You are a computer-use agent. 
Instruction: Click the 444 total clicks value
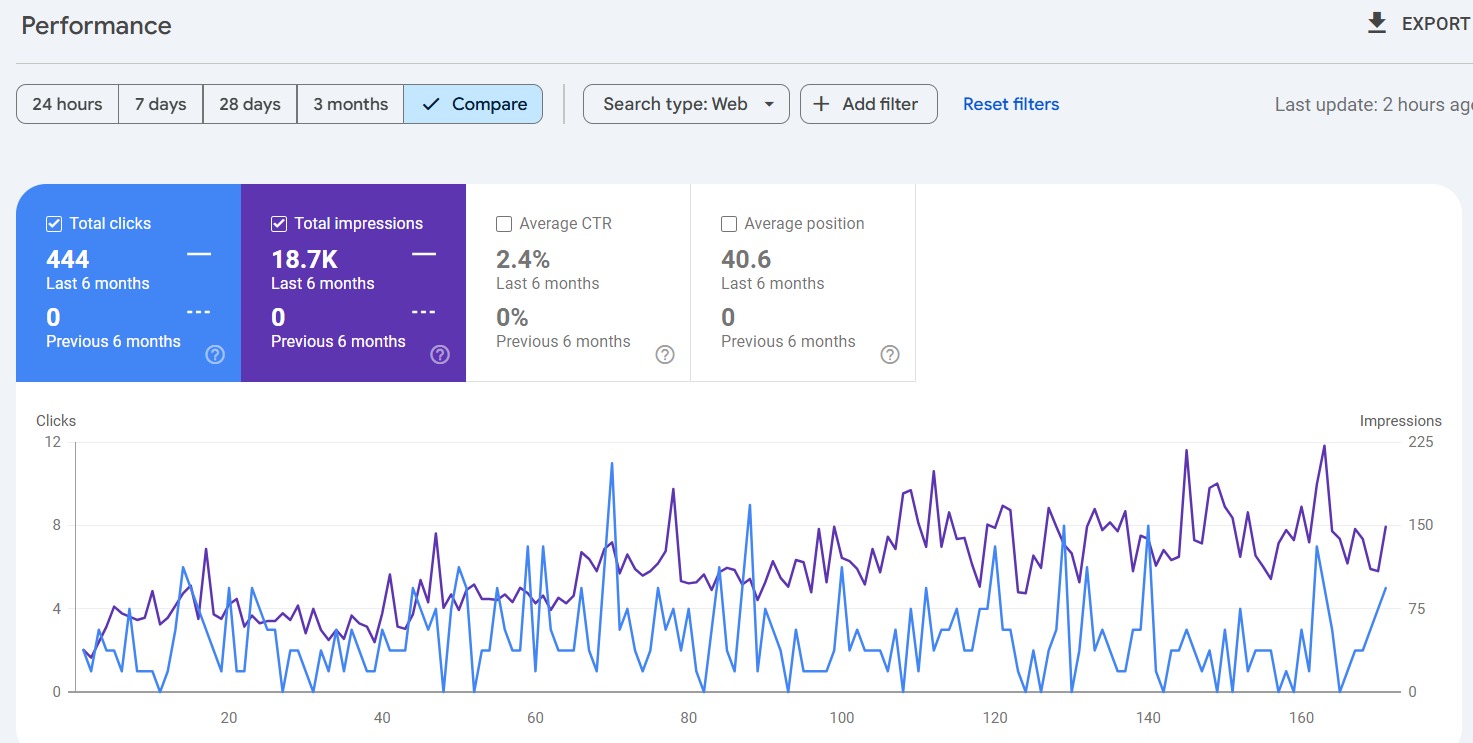[x=68, y=260]
